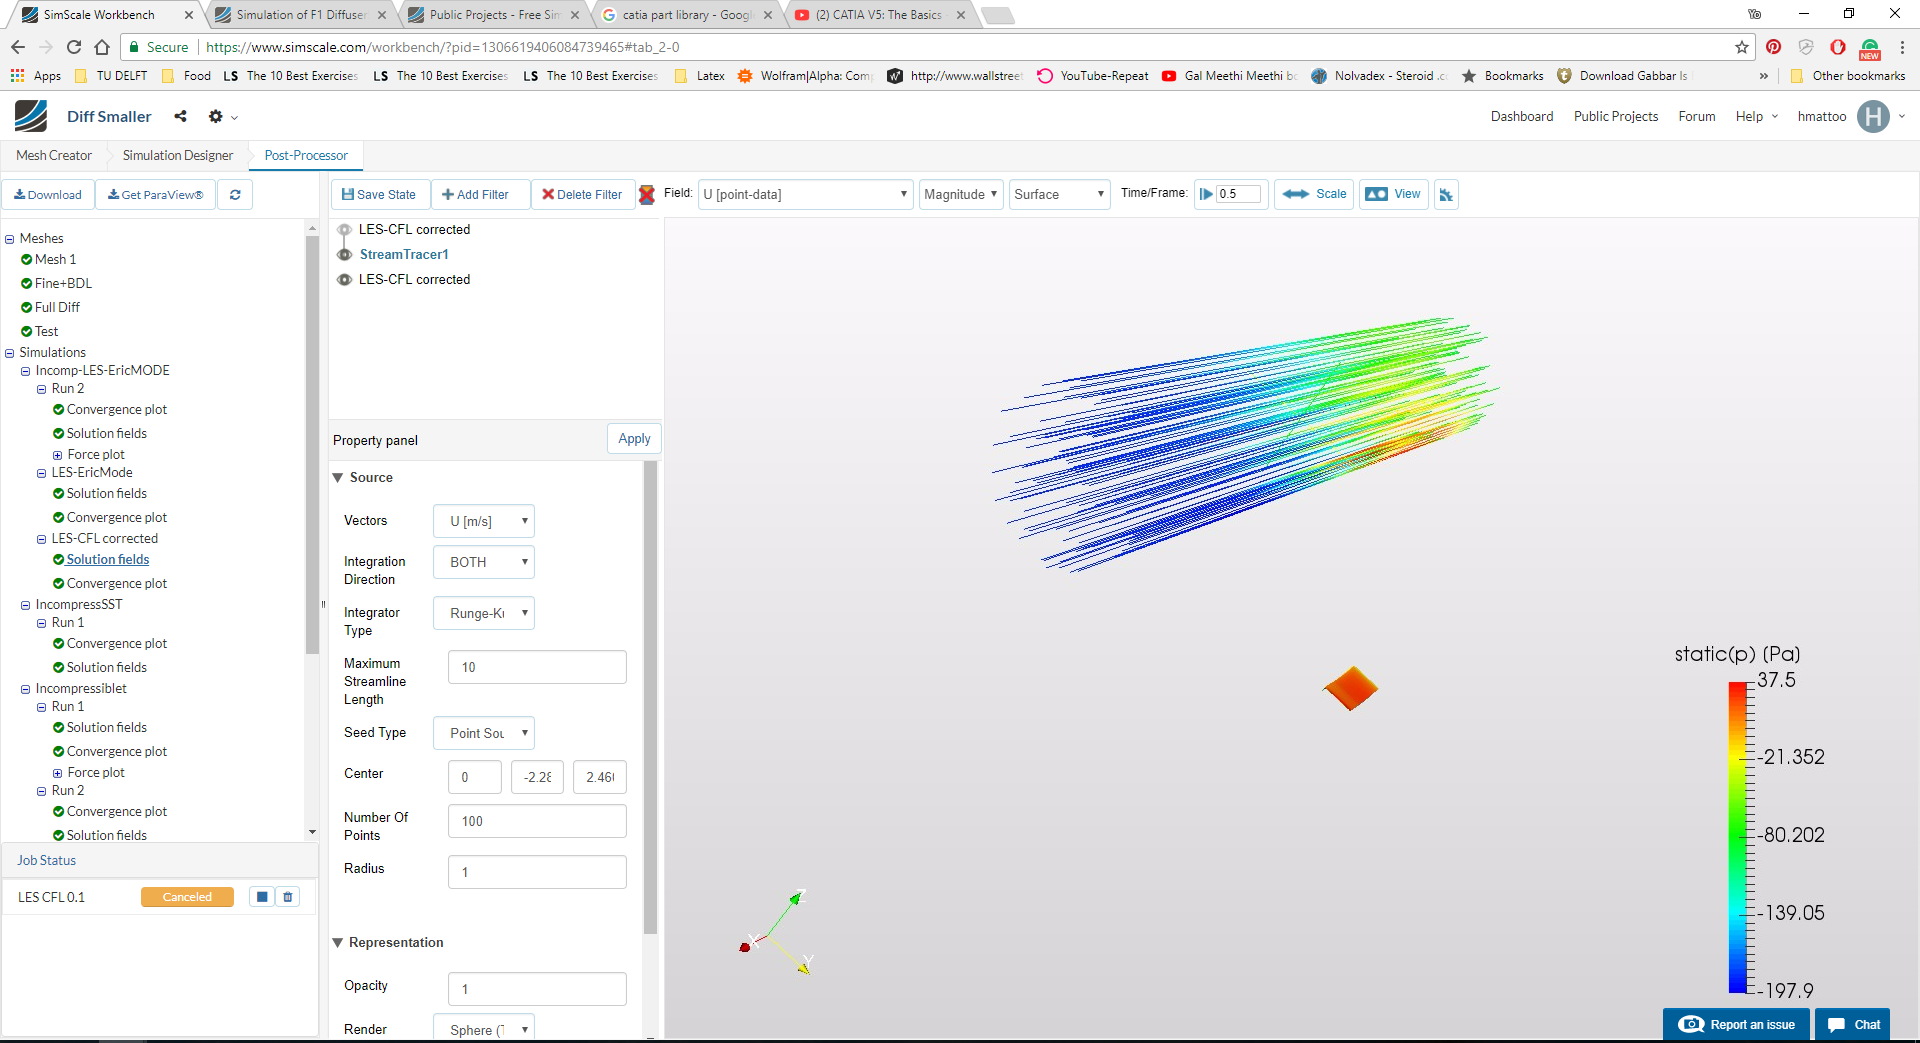
Task: Toggle visibility of StreamTracer1
Action: [x=344, y=255]
